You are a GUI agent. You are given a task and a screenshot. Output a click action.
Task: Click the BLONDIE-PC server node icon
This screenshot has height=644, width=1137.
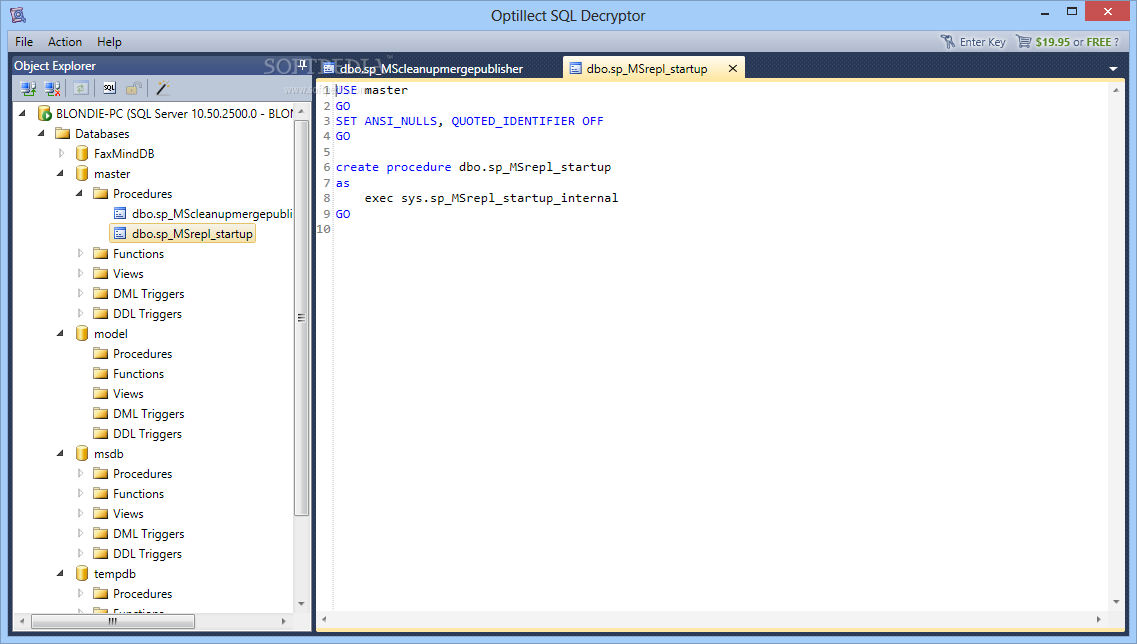coord(45,113)
